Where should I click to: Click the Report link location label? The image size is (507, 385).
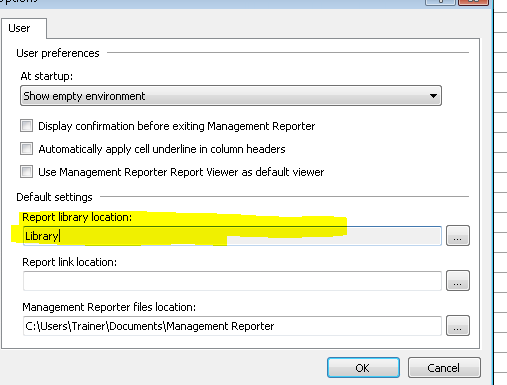pyautogui.click(x=69, y=262)
